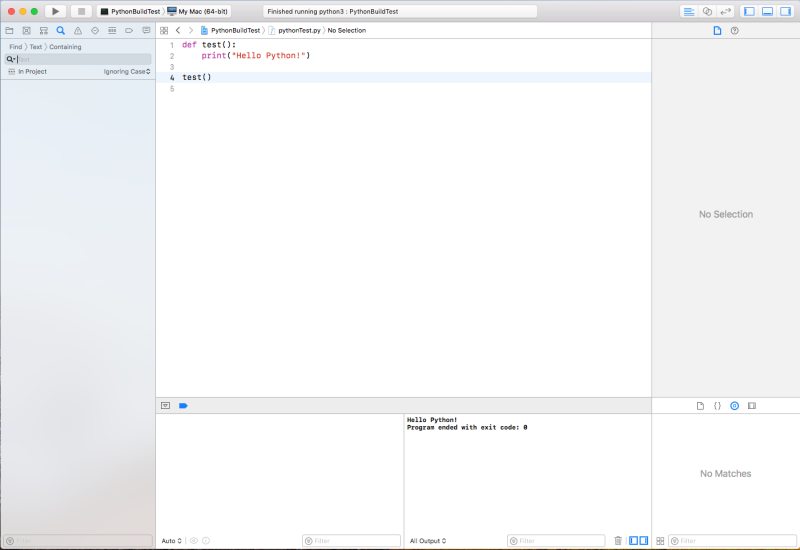Screen dimensions: 800x550
Task: Open the Report navigator
Action: click(146, 31)
